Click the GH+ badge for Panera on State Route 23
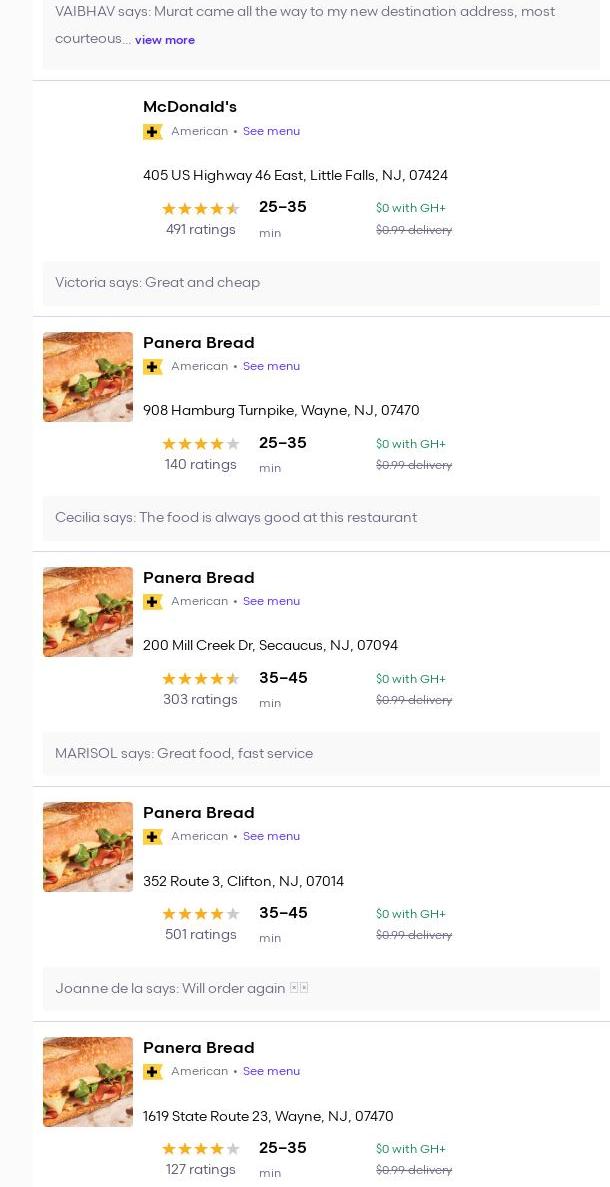 [x=152, y=1072]
